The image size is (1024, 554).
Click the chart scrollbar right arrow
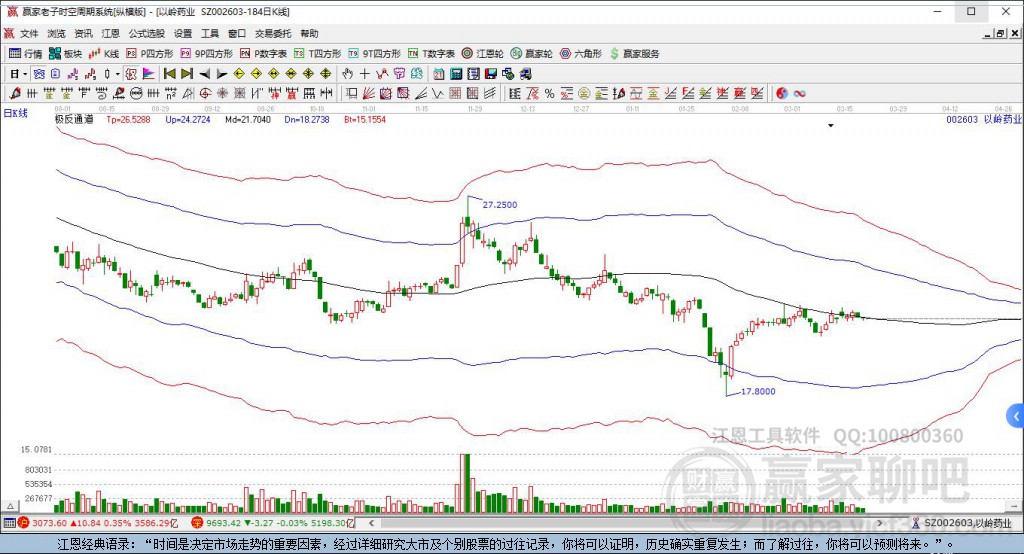coord(880,523)
